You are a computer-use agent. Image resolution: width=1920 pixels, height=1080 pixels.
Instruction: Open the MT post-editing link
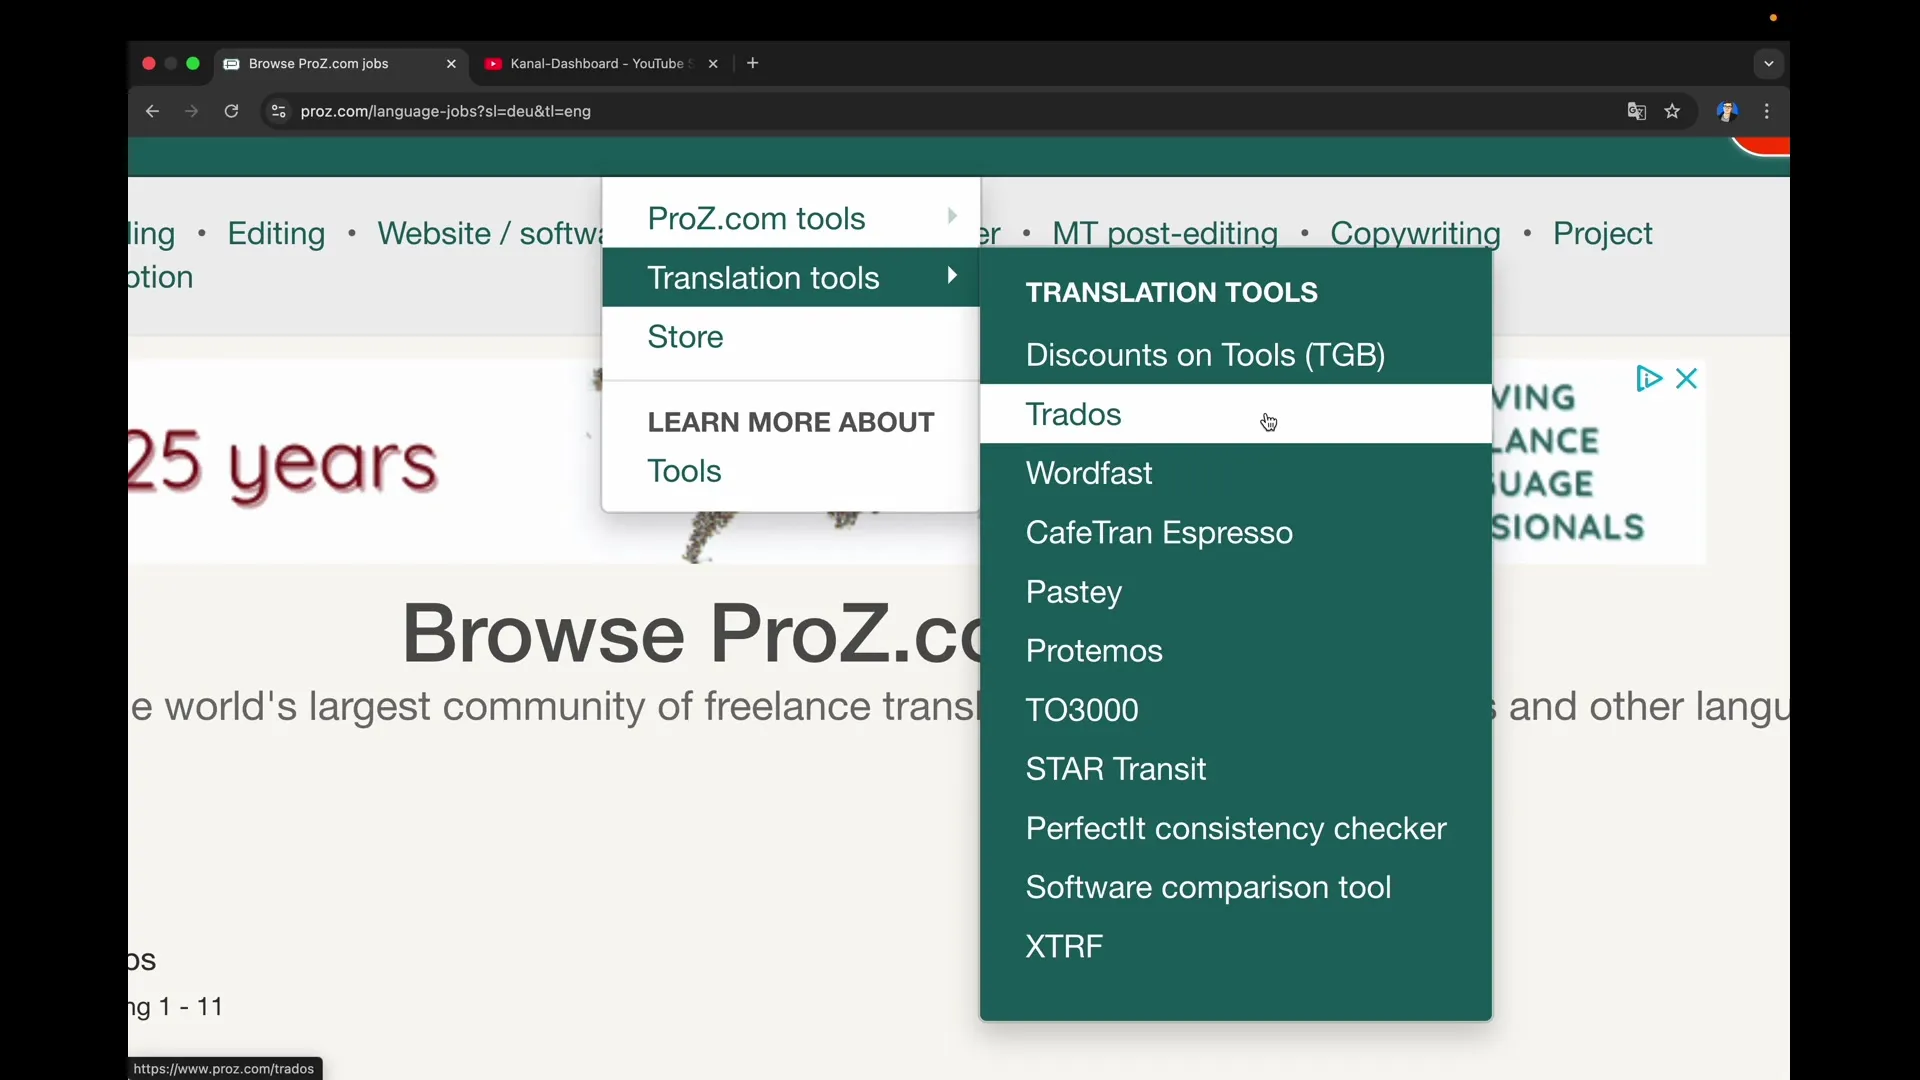point(1165,234)
